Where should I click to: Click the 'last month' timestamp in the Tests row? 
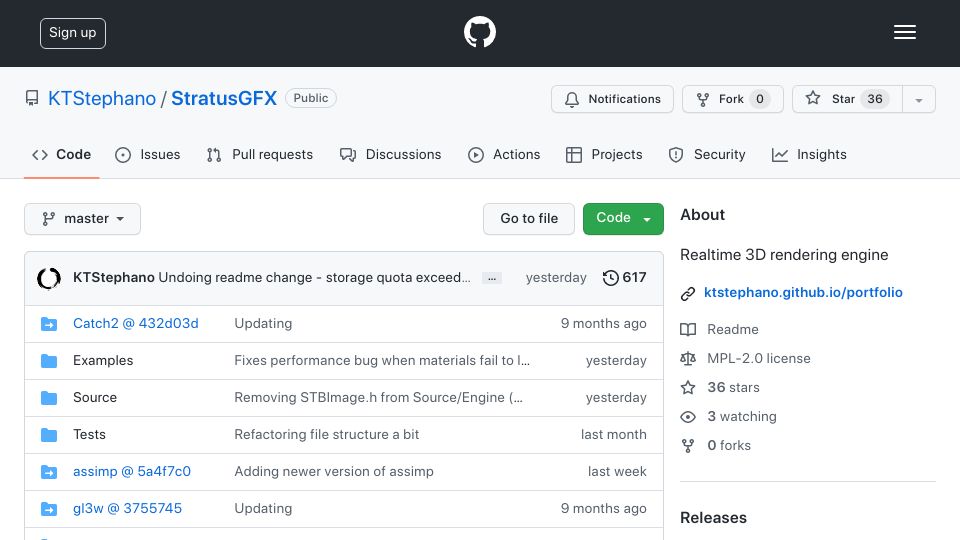(613, 434)
